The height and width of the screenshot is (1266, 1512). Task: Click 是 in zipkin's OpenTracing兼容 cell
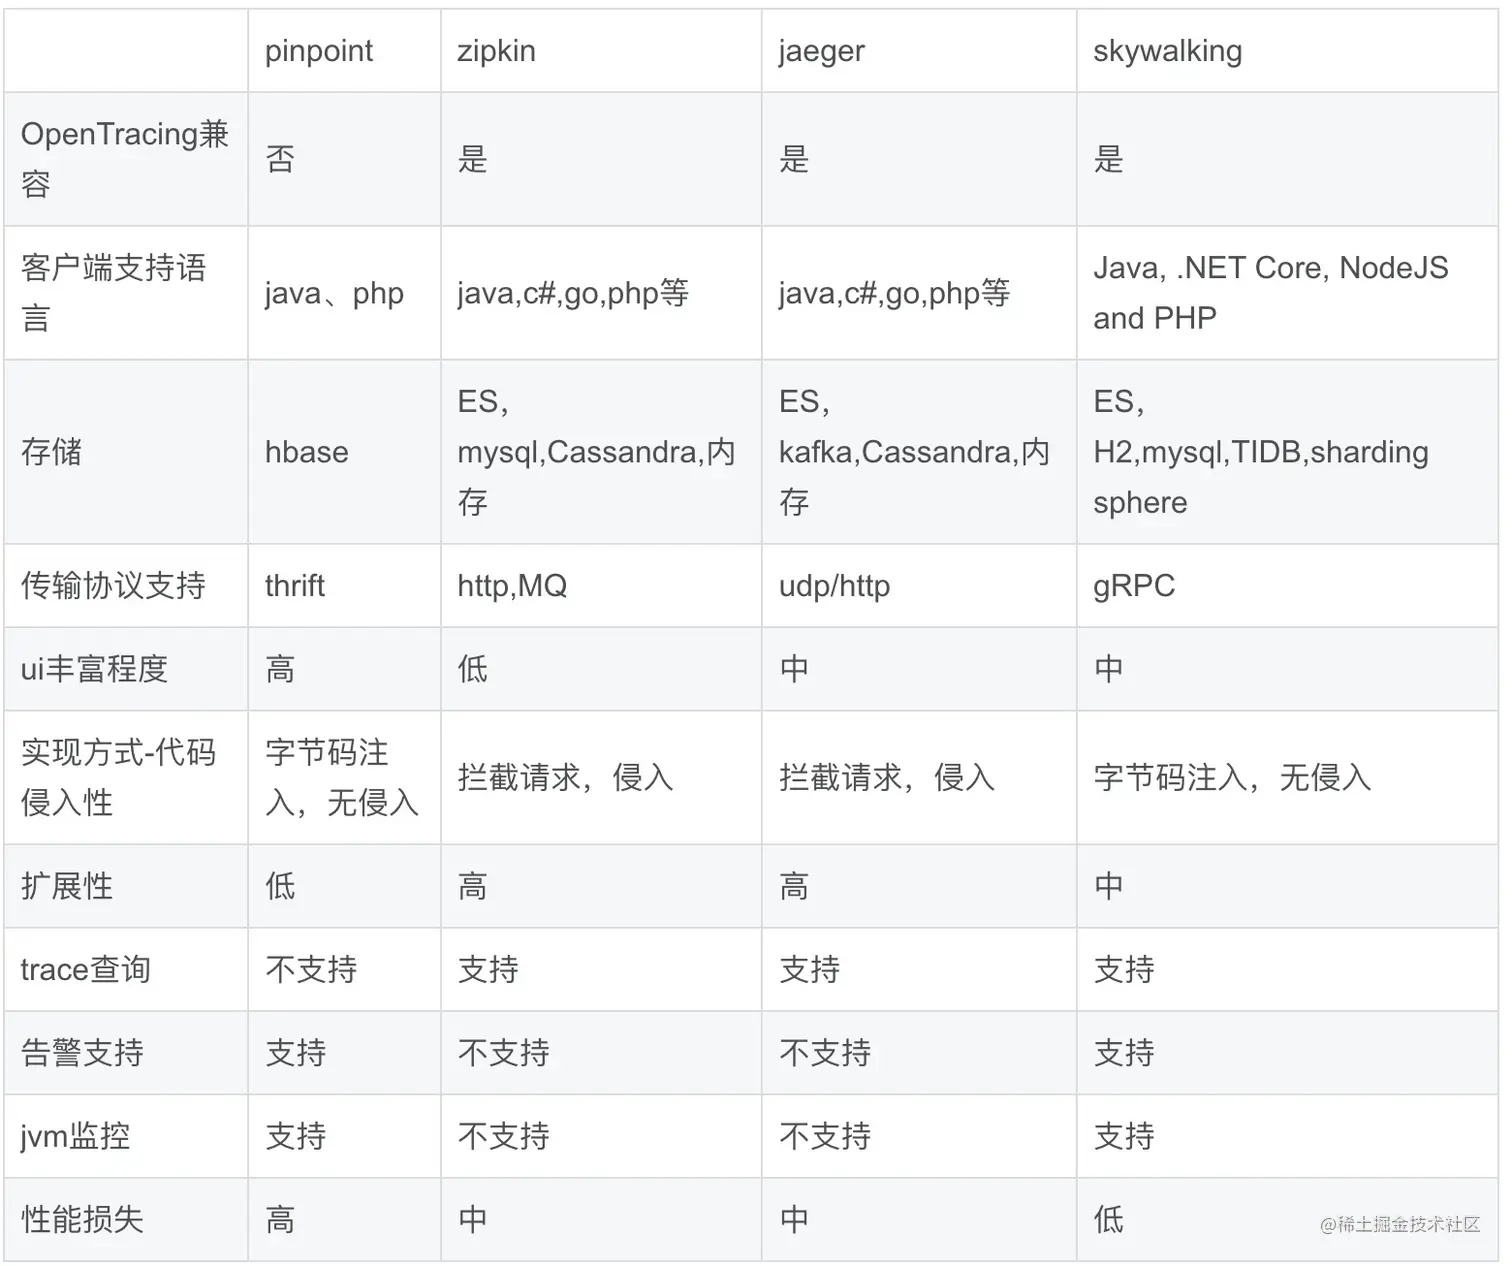472,159
